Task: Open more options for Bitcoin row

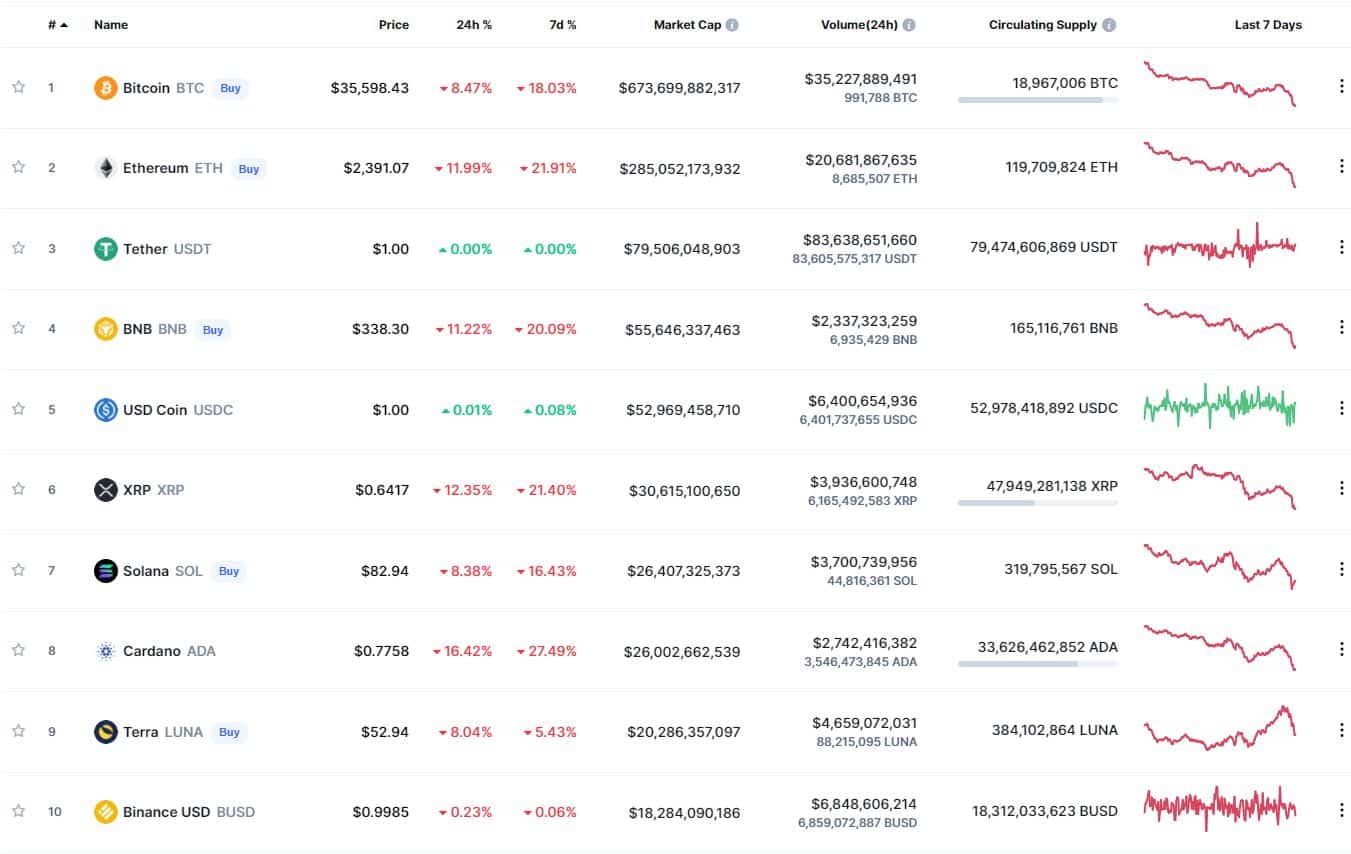Action: point(1341,86)
